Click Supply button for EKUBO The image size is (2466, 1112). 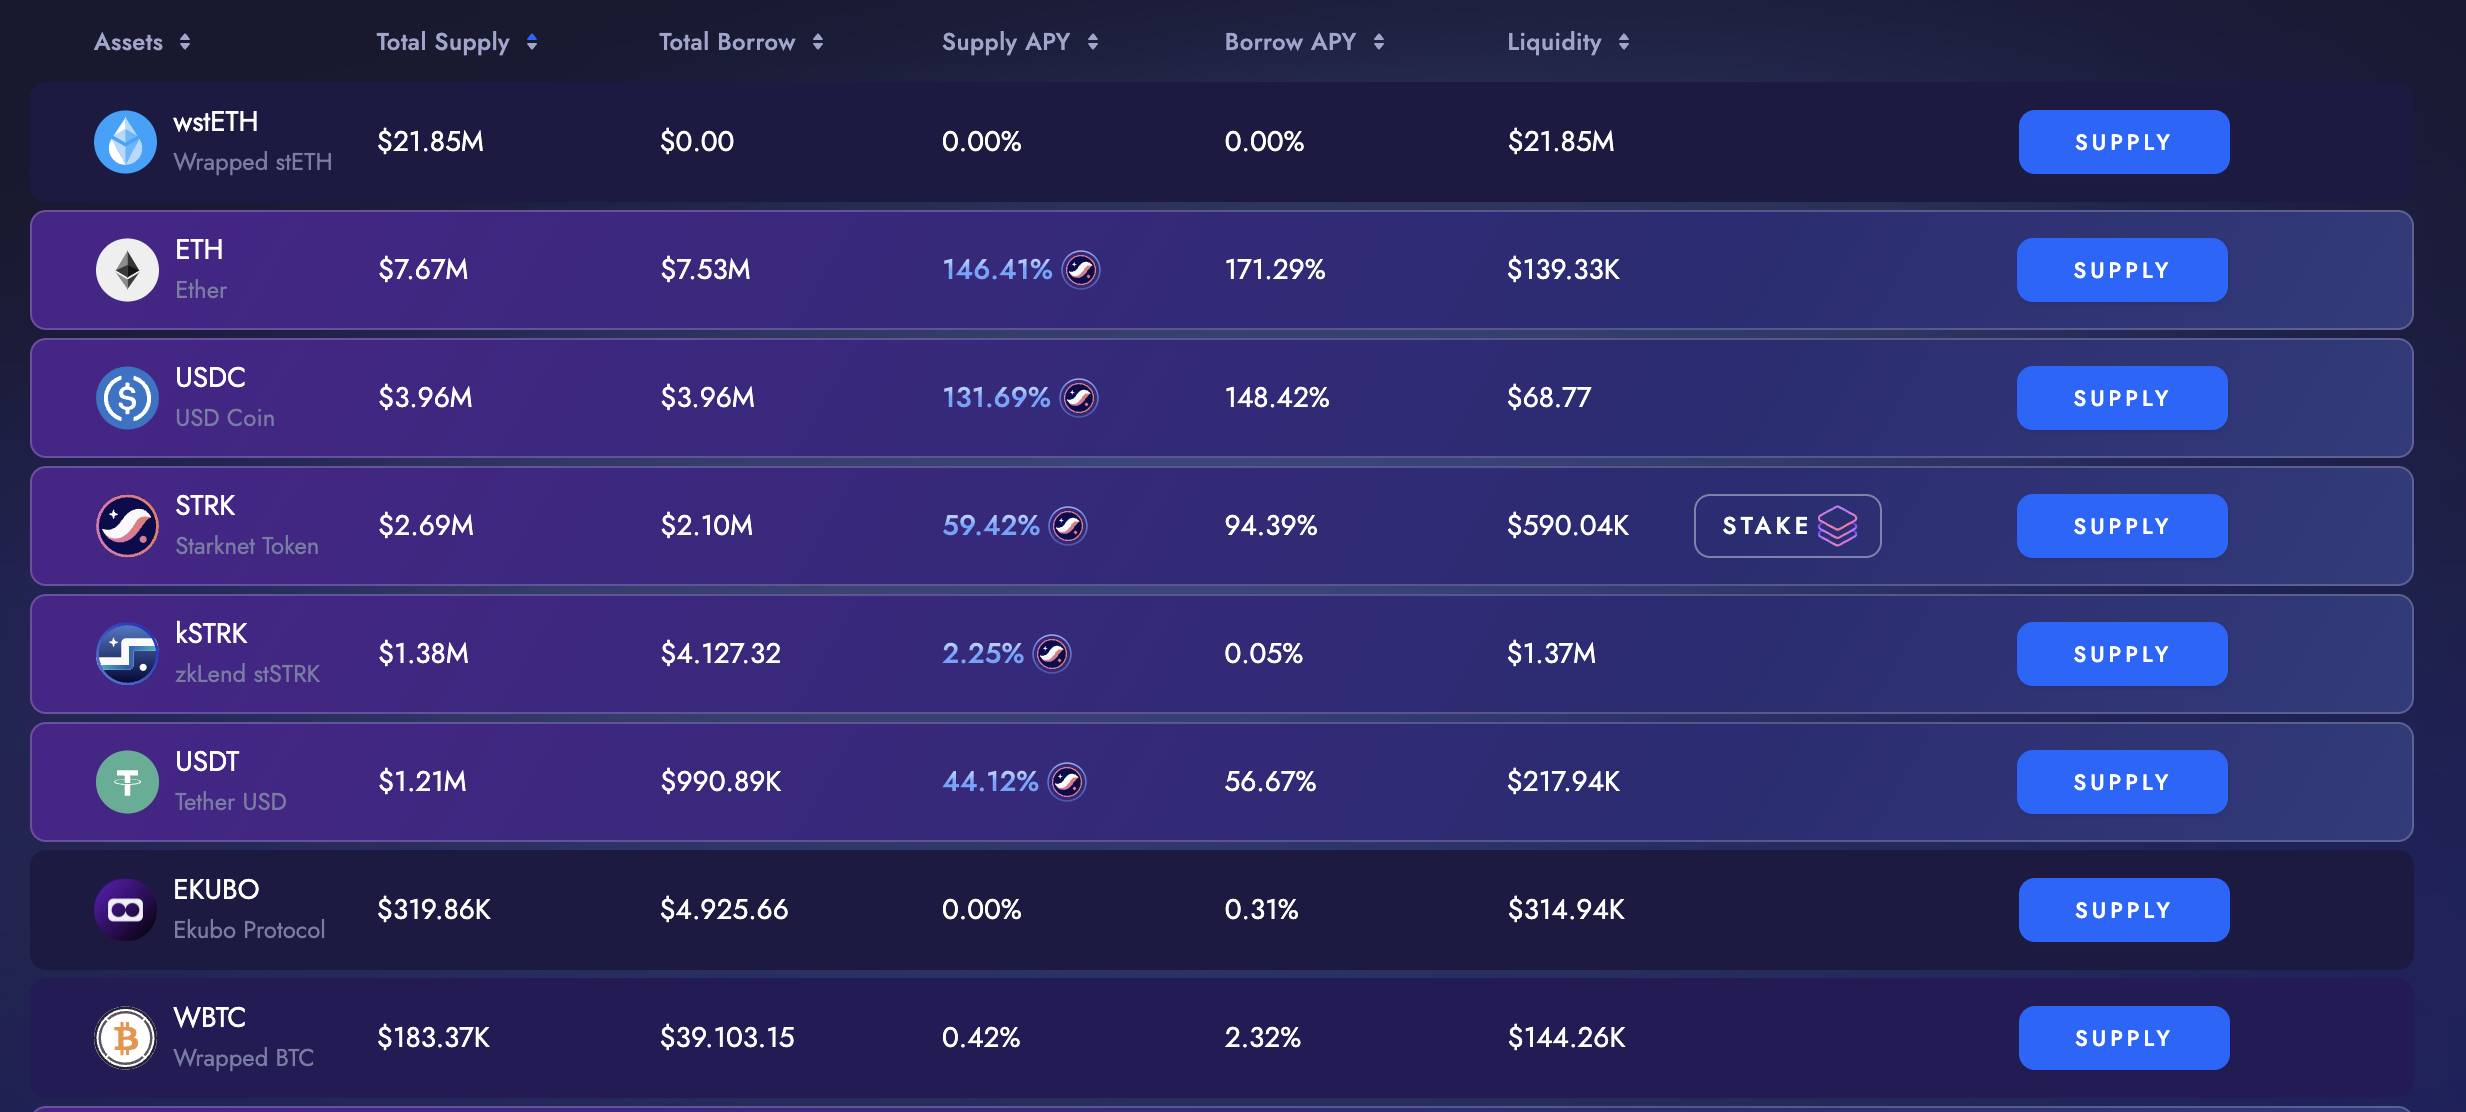(x=2124, y=910)
